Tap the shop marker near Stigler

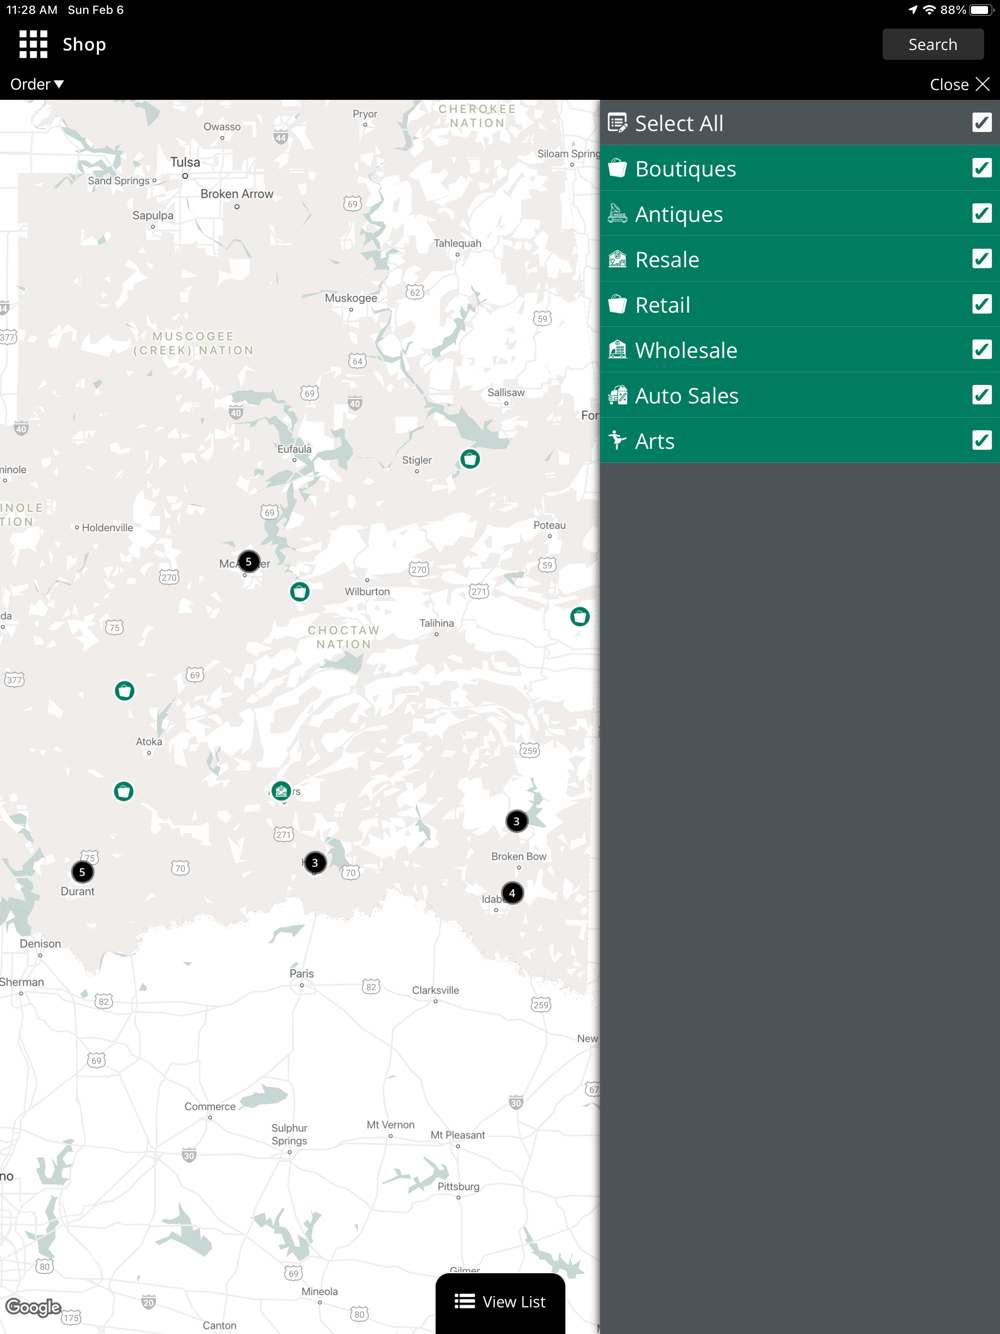(470, 459)
